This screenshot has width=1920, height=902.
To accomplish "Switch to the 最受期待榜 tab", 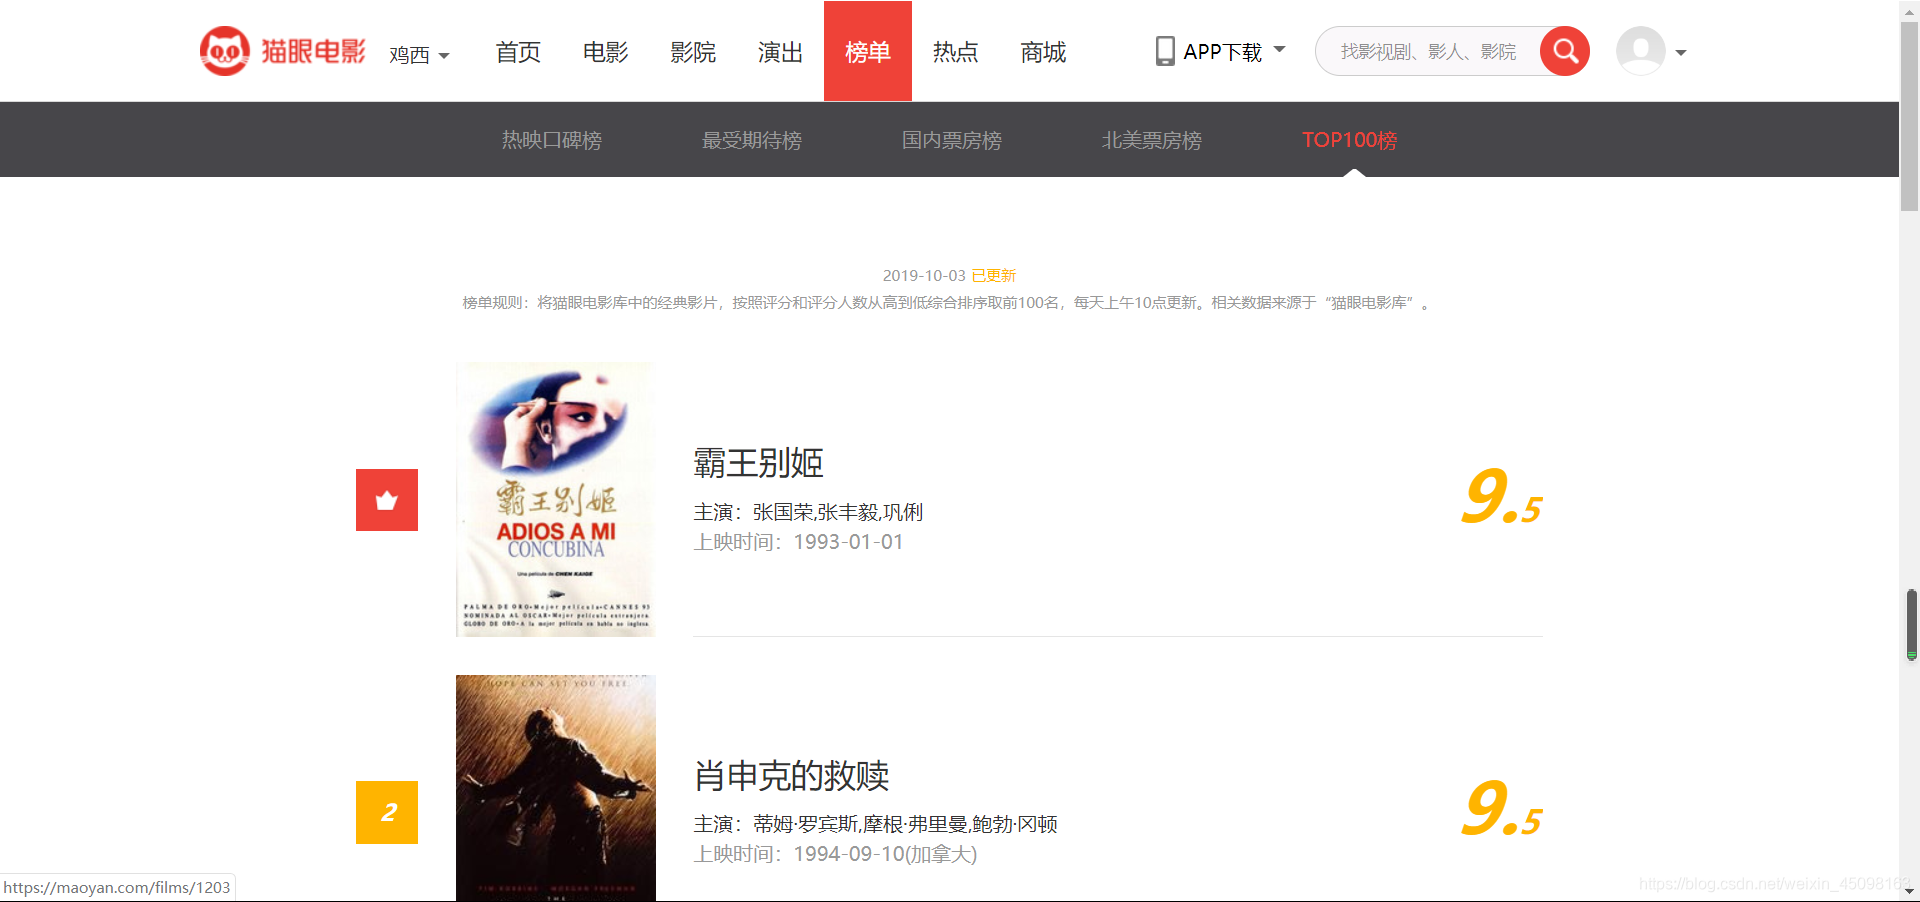I will [x=752, y=140].
